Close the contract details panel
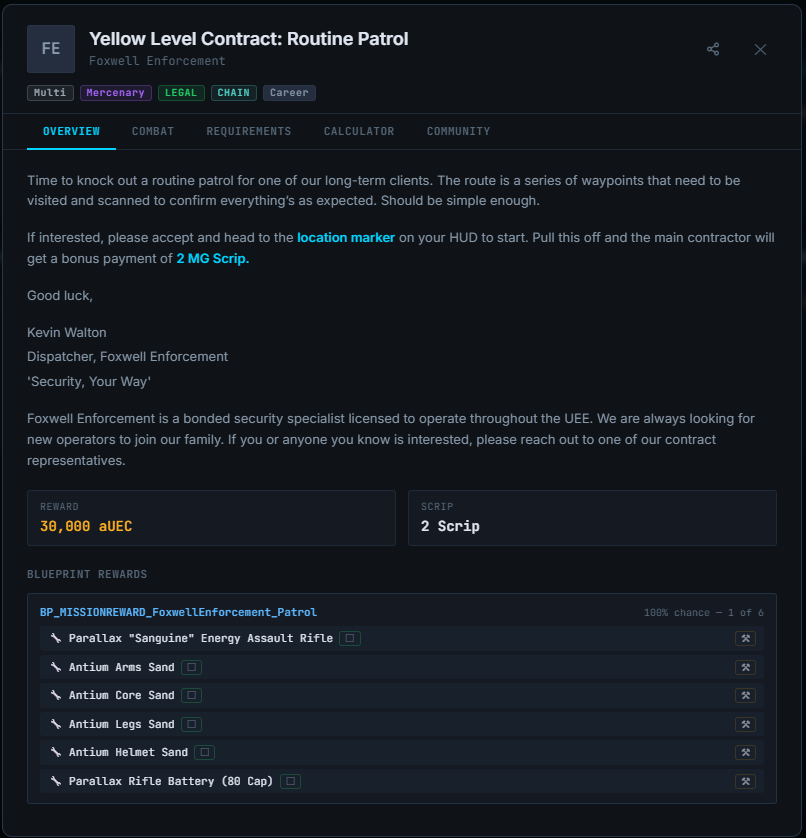 tap(760, 49)
